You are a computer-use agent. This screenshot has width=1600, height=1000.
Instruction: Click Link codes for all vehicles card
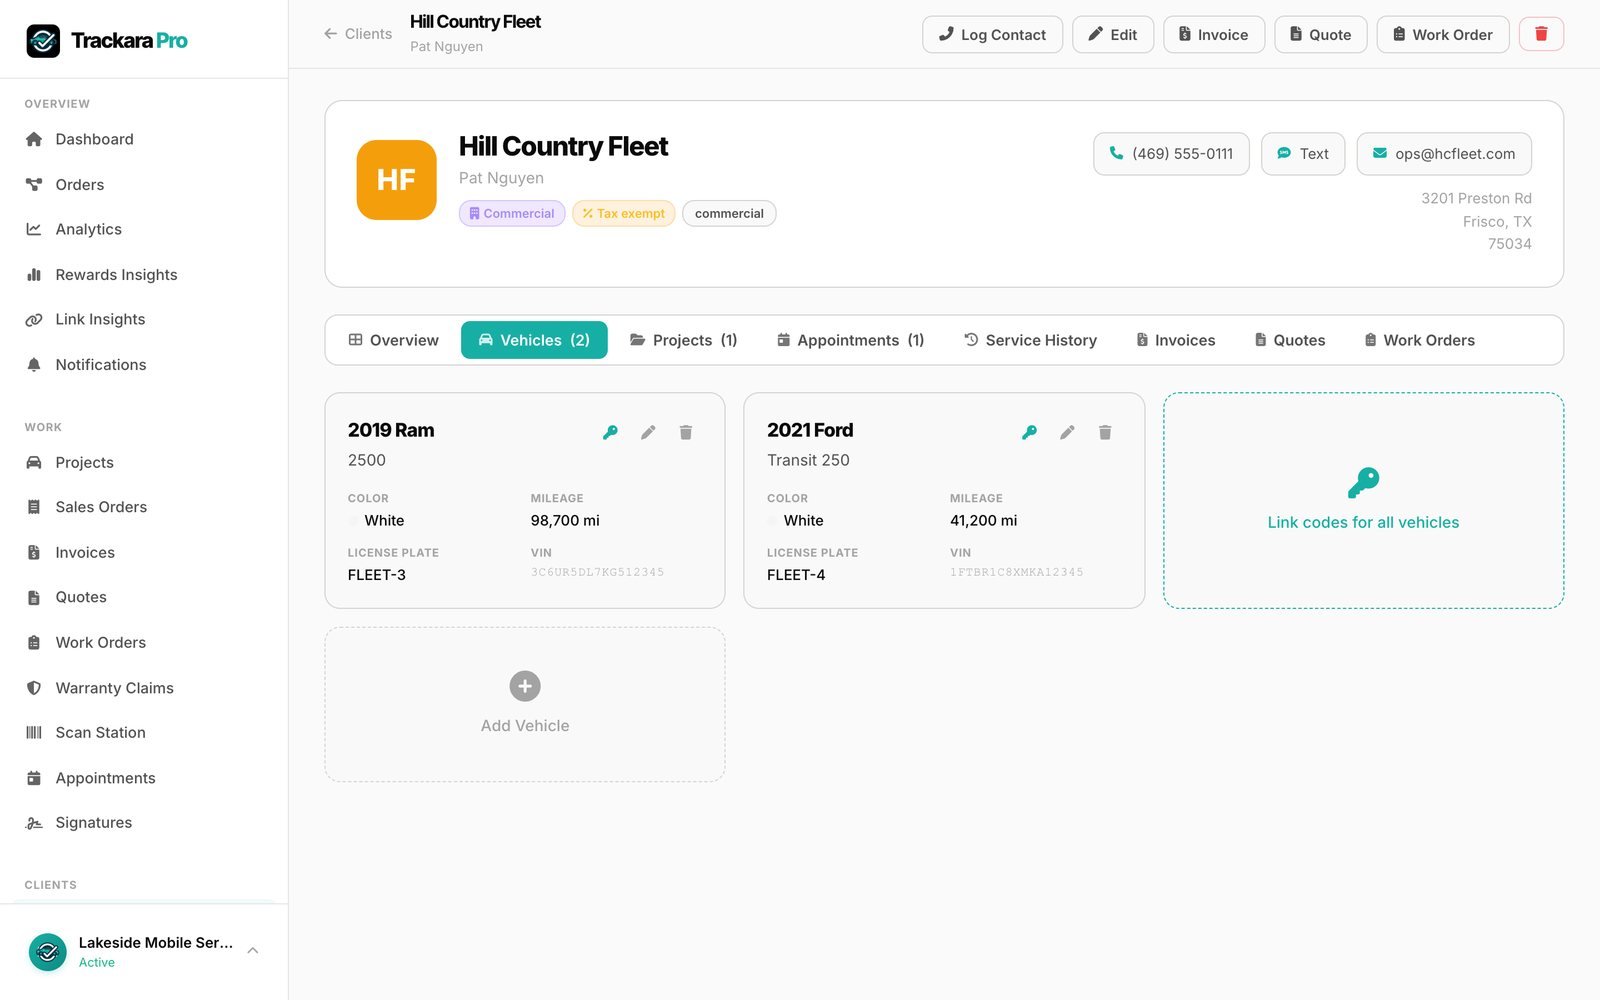pos(1363,500)
